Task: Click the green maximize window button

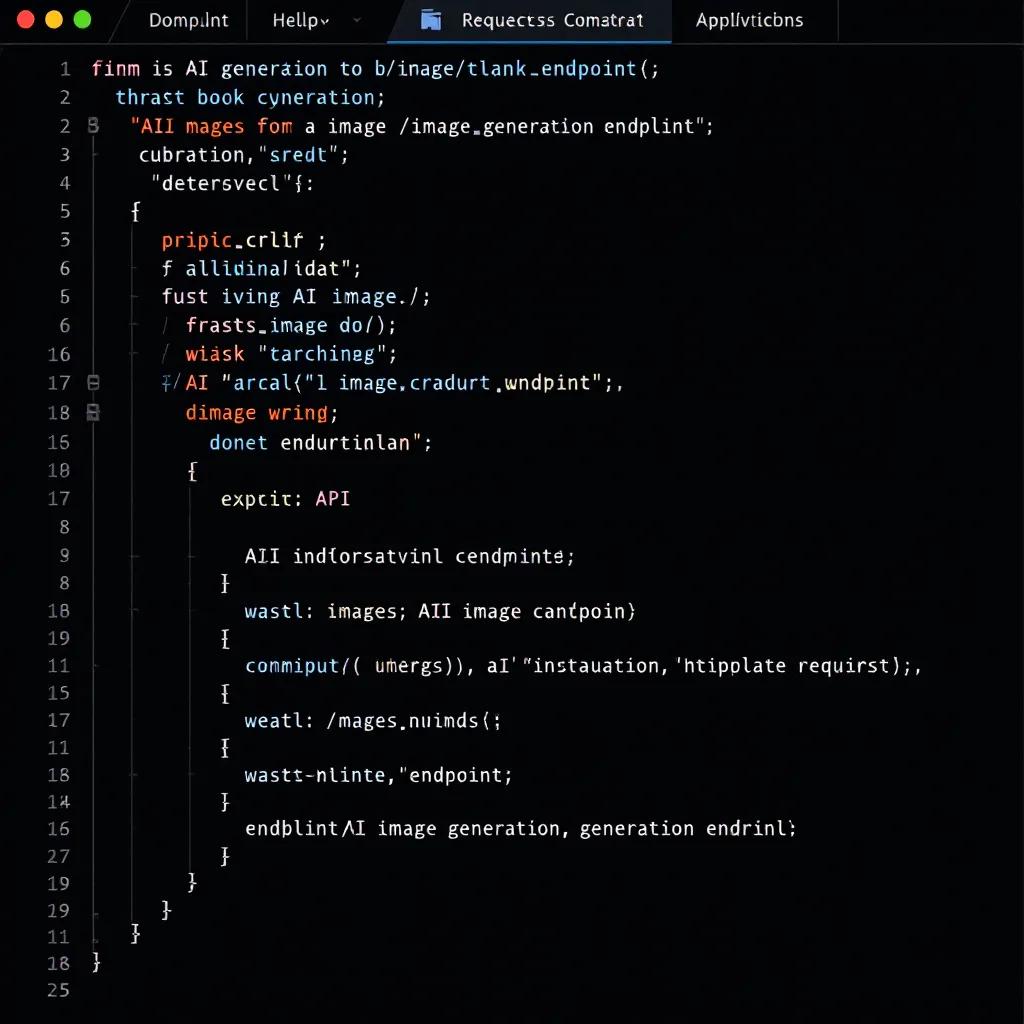Action: [x=82, y=20]
